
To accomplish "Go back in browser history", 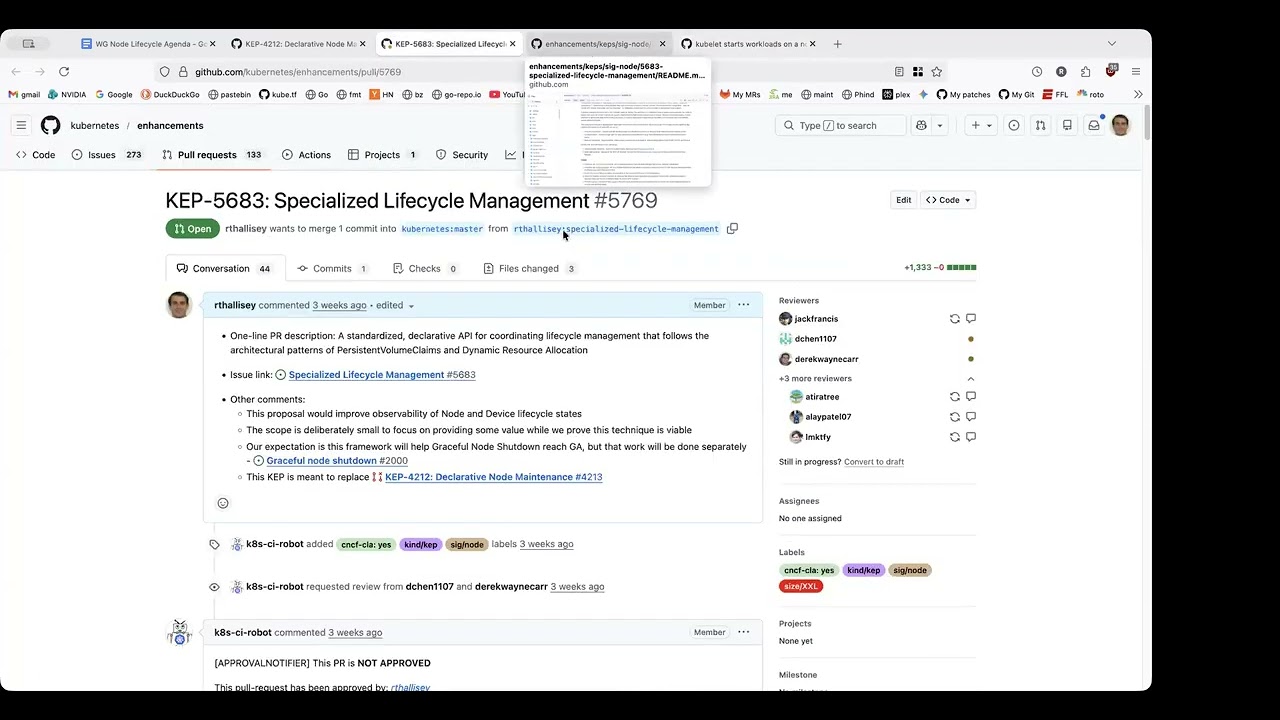I will coord(16,72).
